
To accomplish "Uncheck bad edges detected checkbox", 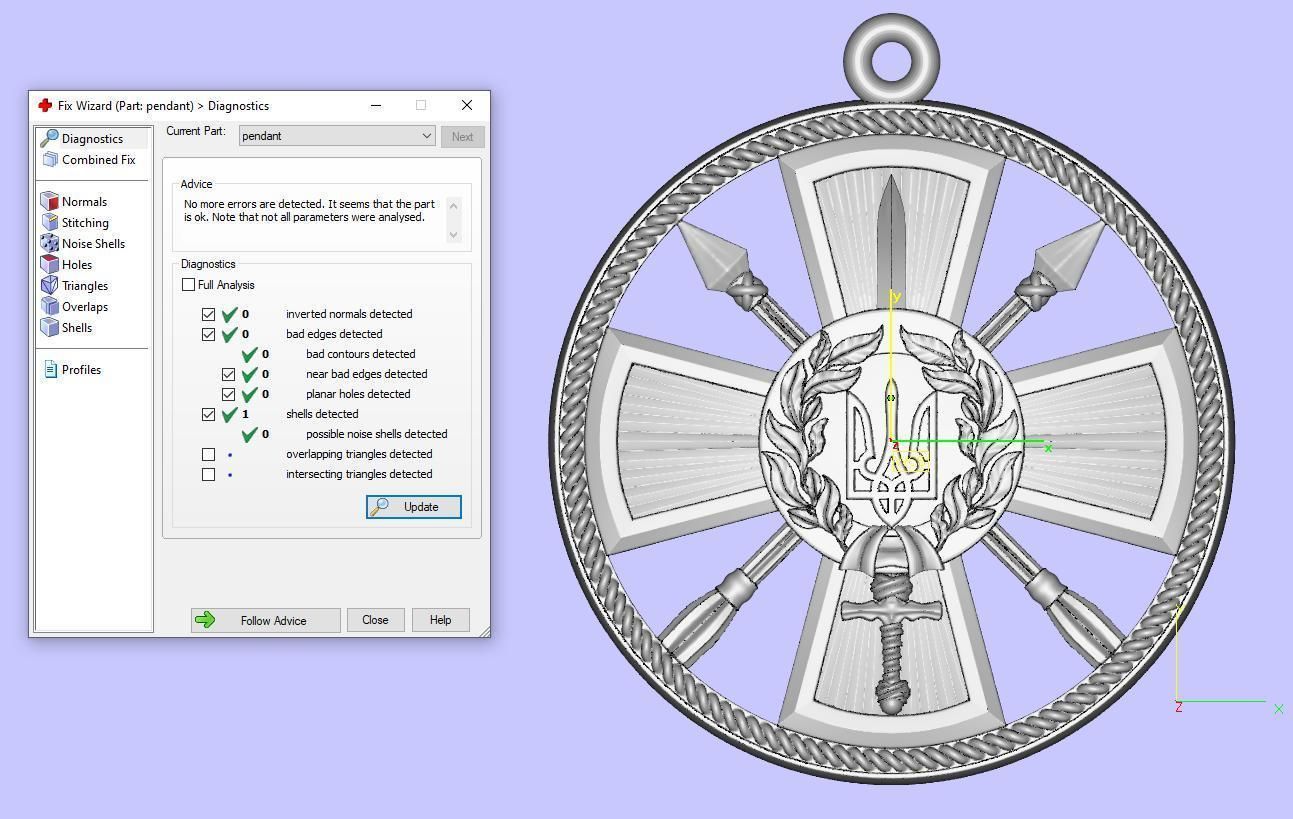I will [208, 334].
